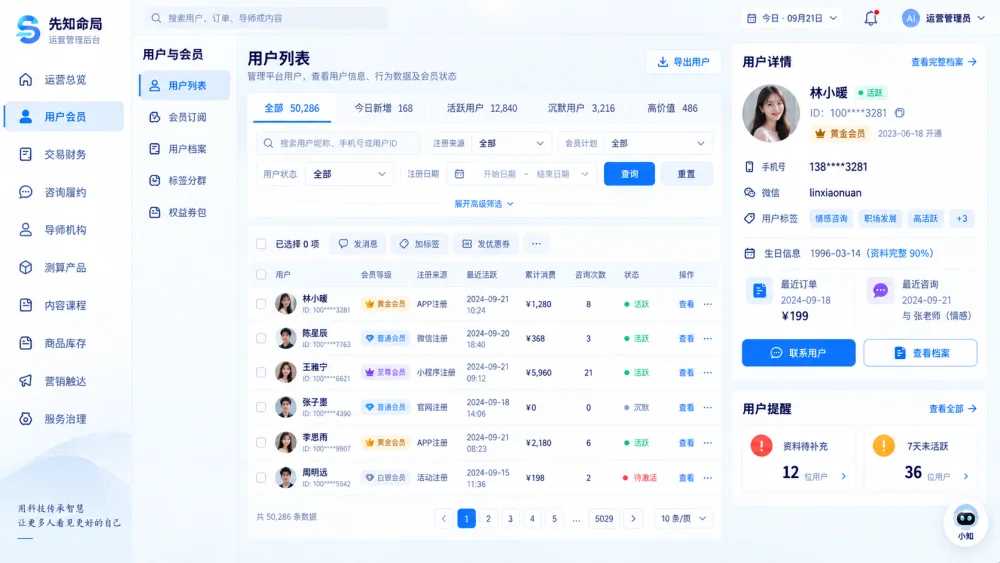Check the row for 林小暖

pos(261,304)
